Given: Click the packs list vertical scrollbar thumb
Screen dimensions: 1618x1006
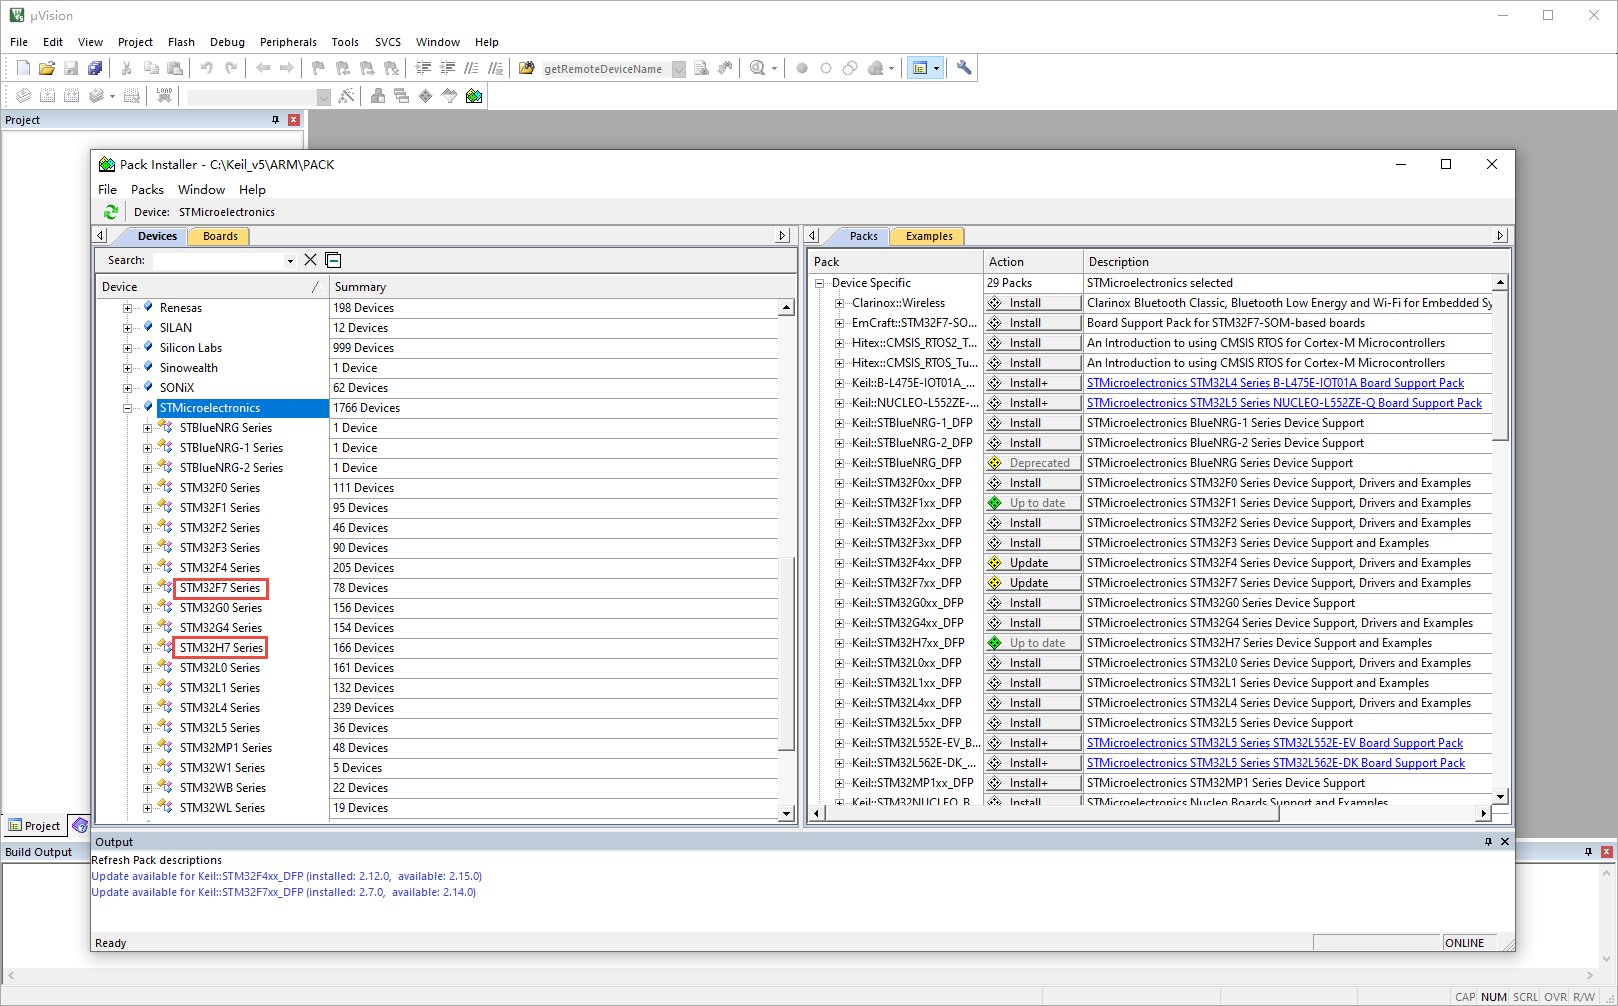Looking at the screenshot, I should click(1500, 365).
